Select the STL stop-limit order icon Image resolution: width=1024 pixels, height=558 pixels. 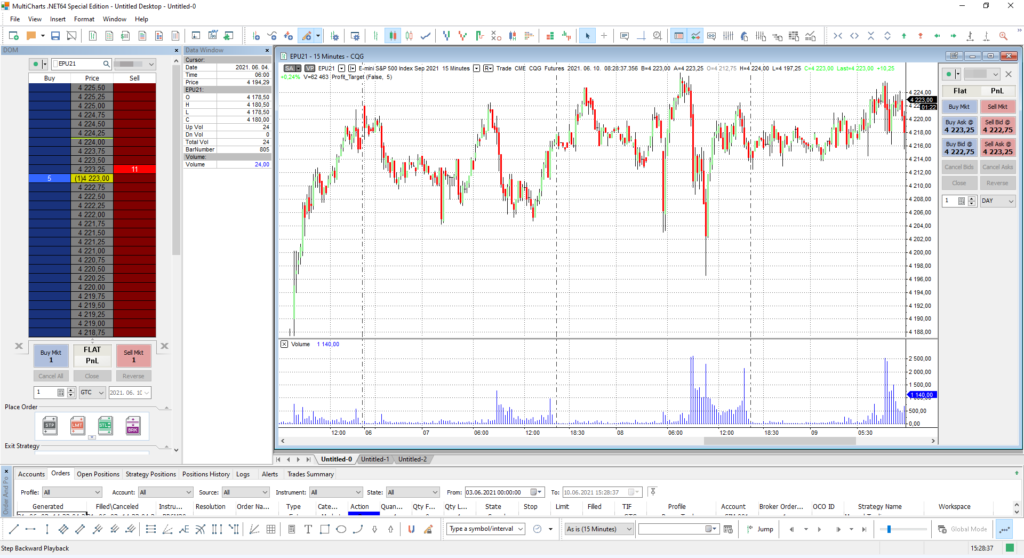point(105,425)
